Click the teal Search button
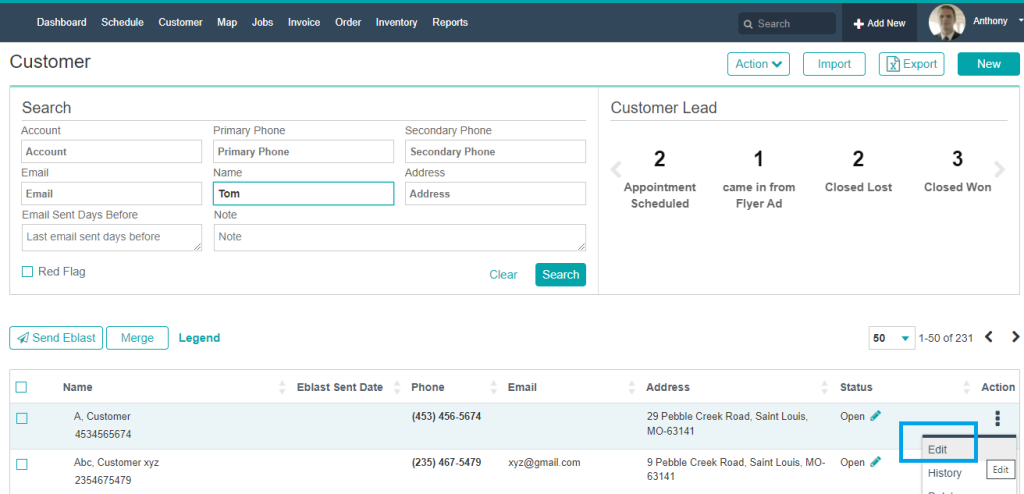 click(x=560, y=275)
